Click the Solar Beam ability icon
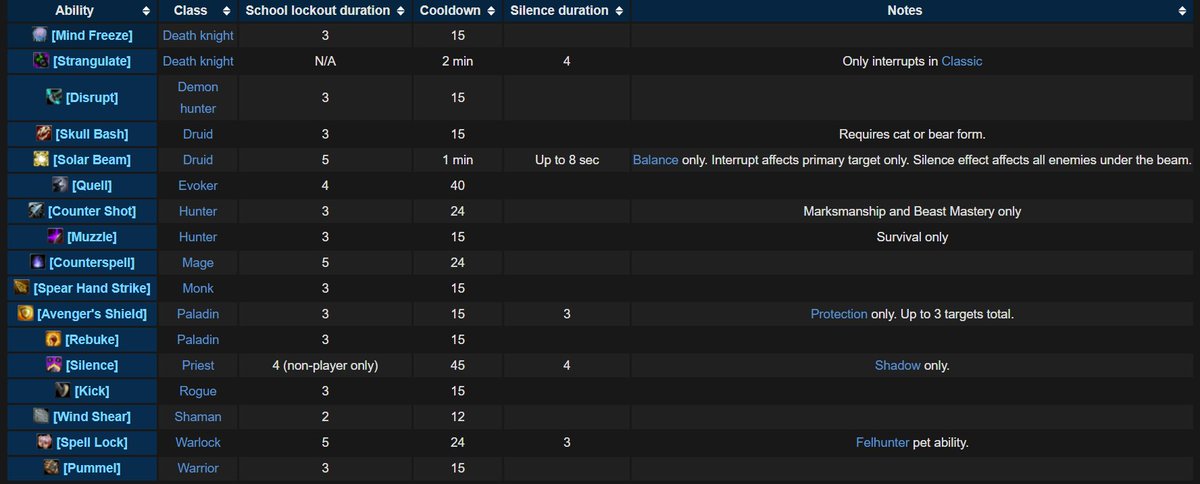The image size is (1200, 484). point(40,160)
